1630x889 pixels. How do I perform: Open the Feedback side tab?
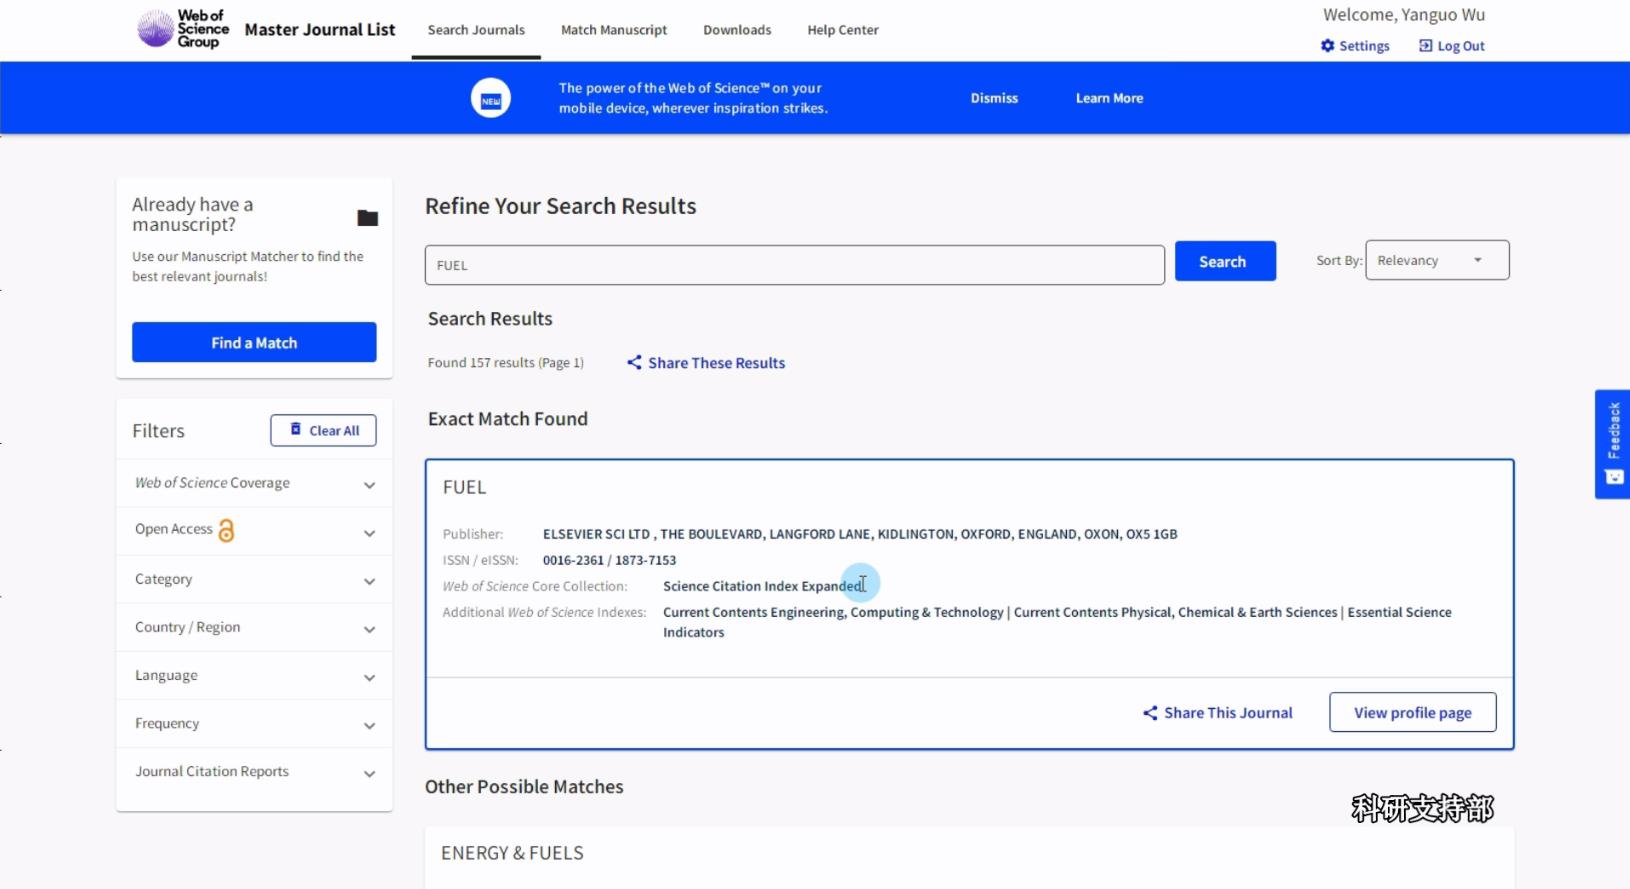1612,443
